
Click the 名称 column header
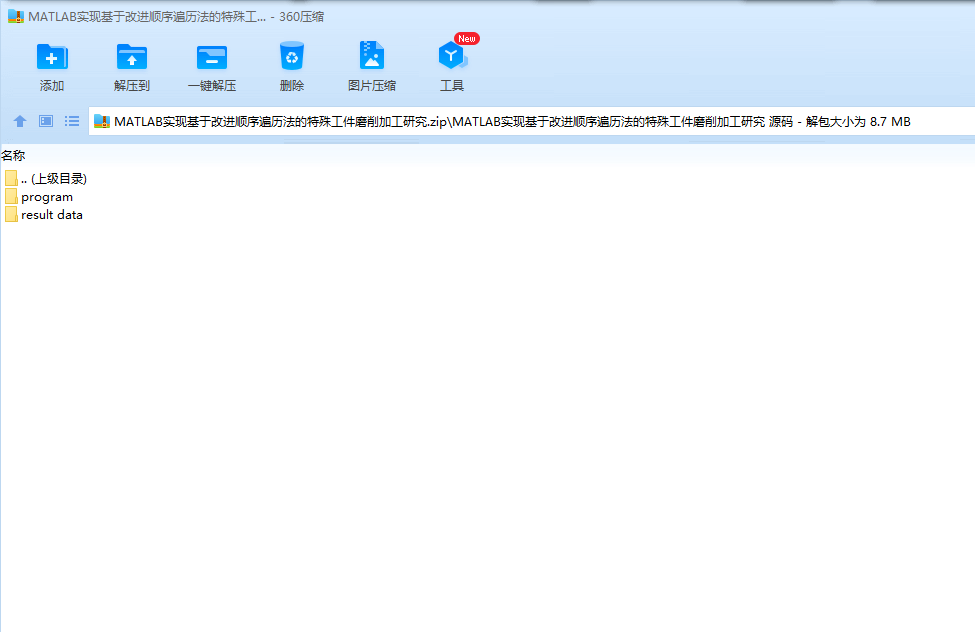pyautogui.click(x=13, y=156)
